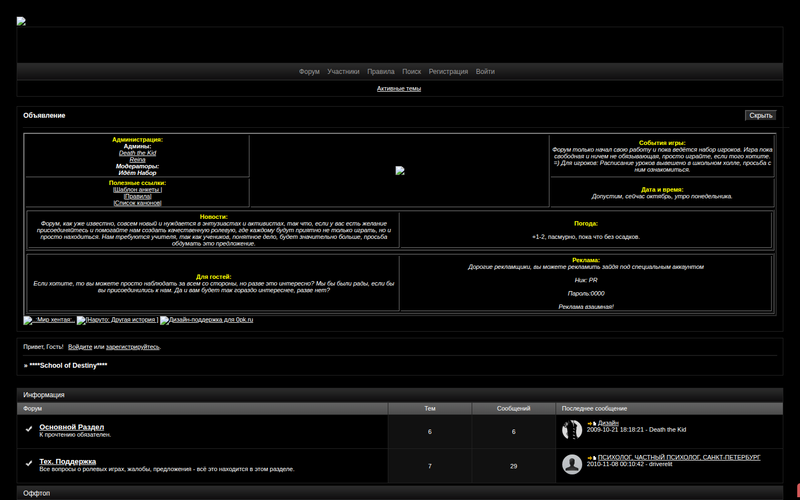The image size is (800, 500).
Task: Click the Активные темы link
Action: [399, 89]
